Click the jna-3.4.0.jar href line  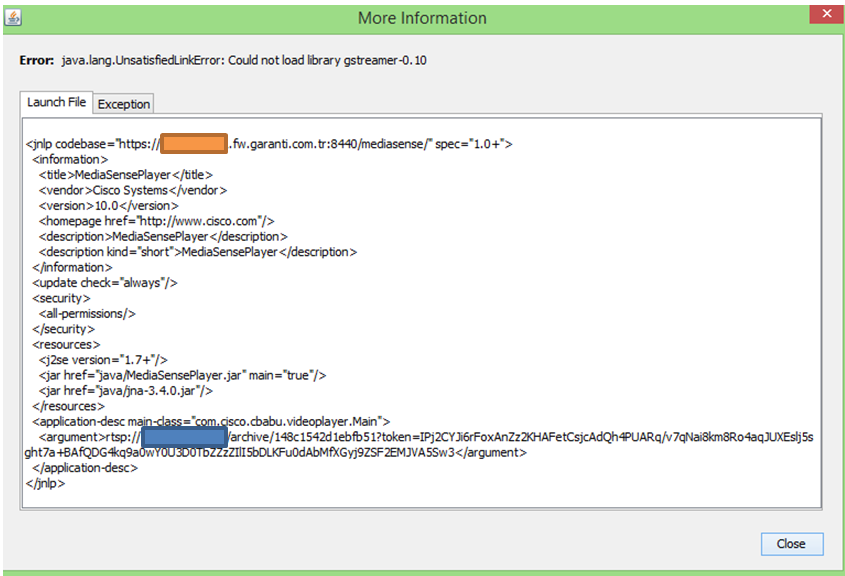(x=126, y=391)
